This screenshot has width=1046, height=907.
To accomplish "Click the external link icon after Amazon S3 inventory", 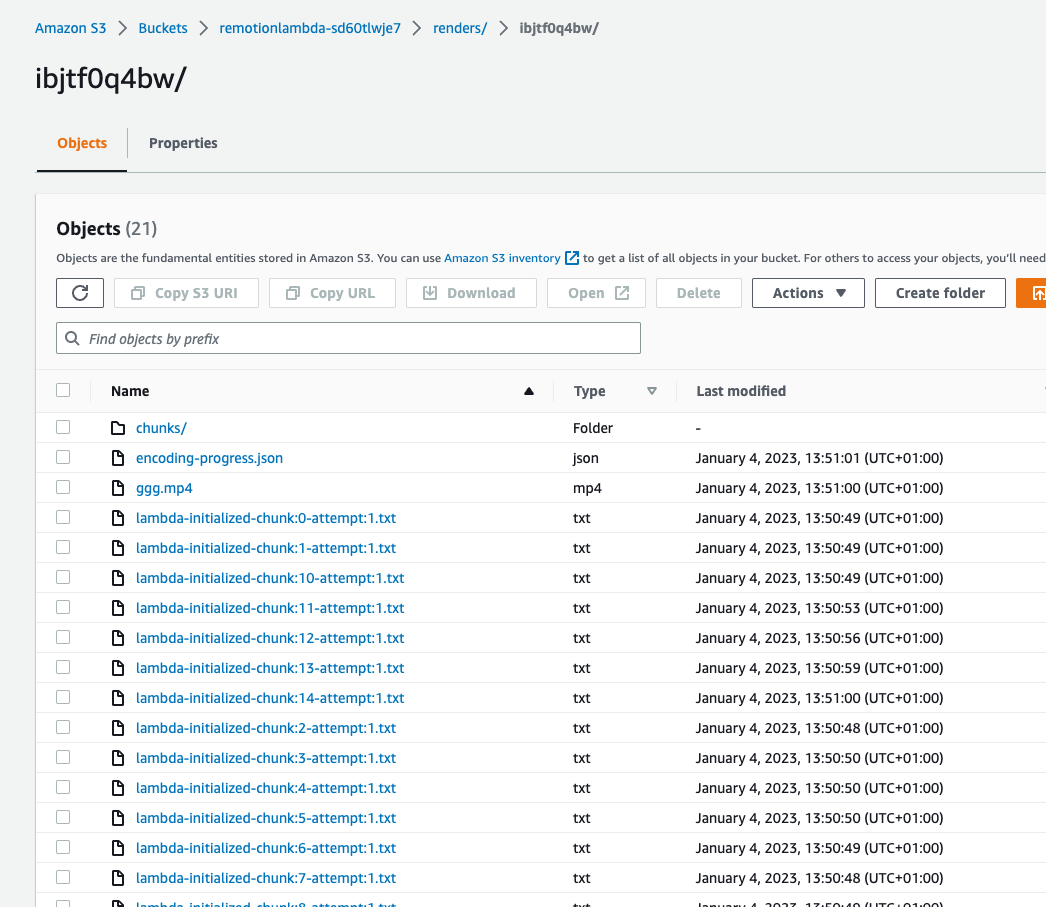I will [x=572, y=258].
